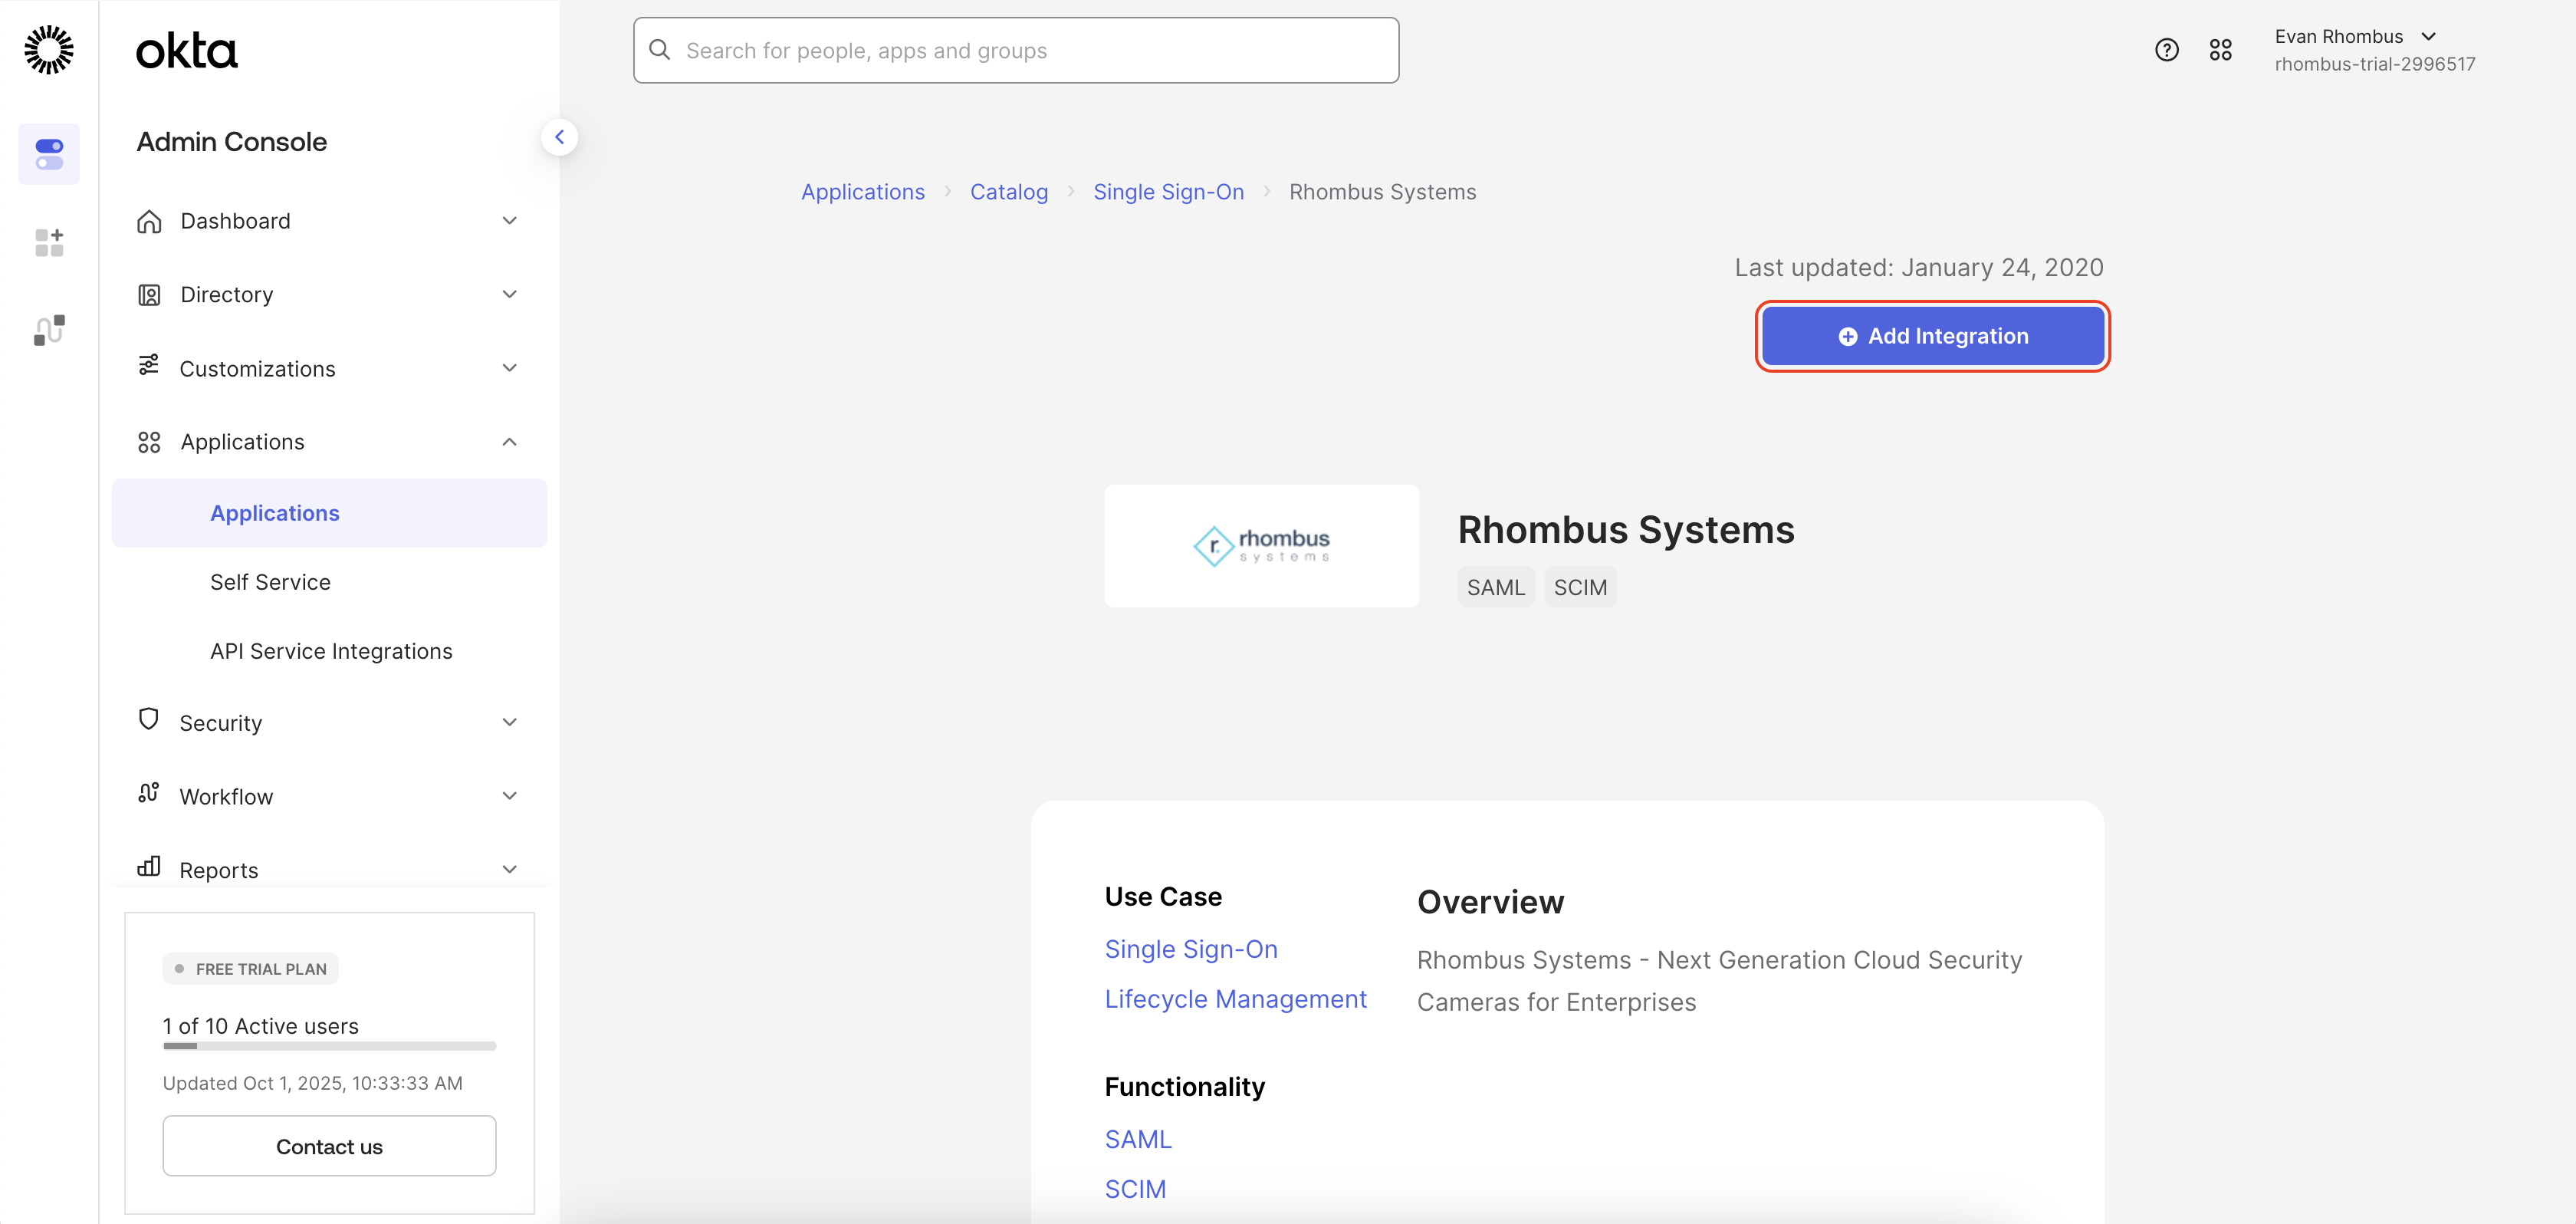Click the Reports bar chart icon
The height and width of the screenshot is (1224, 2576).
pyautogui.click(x=149, y=866)
